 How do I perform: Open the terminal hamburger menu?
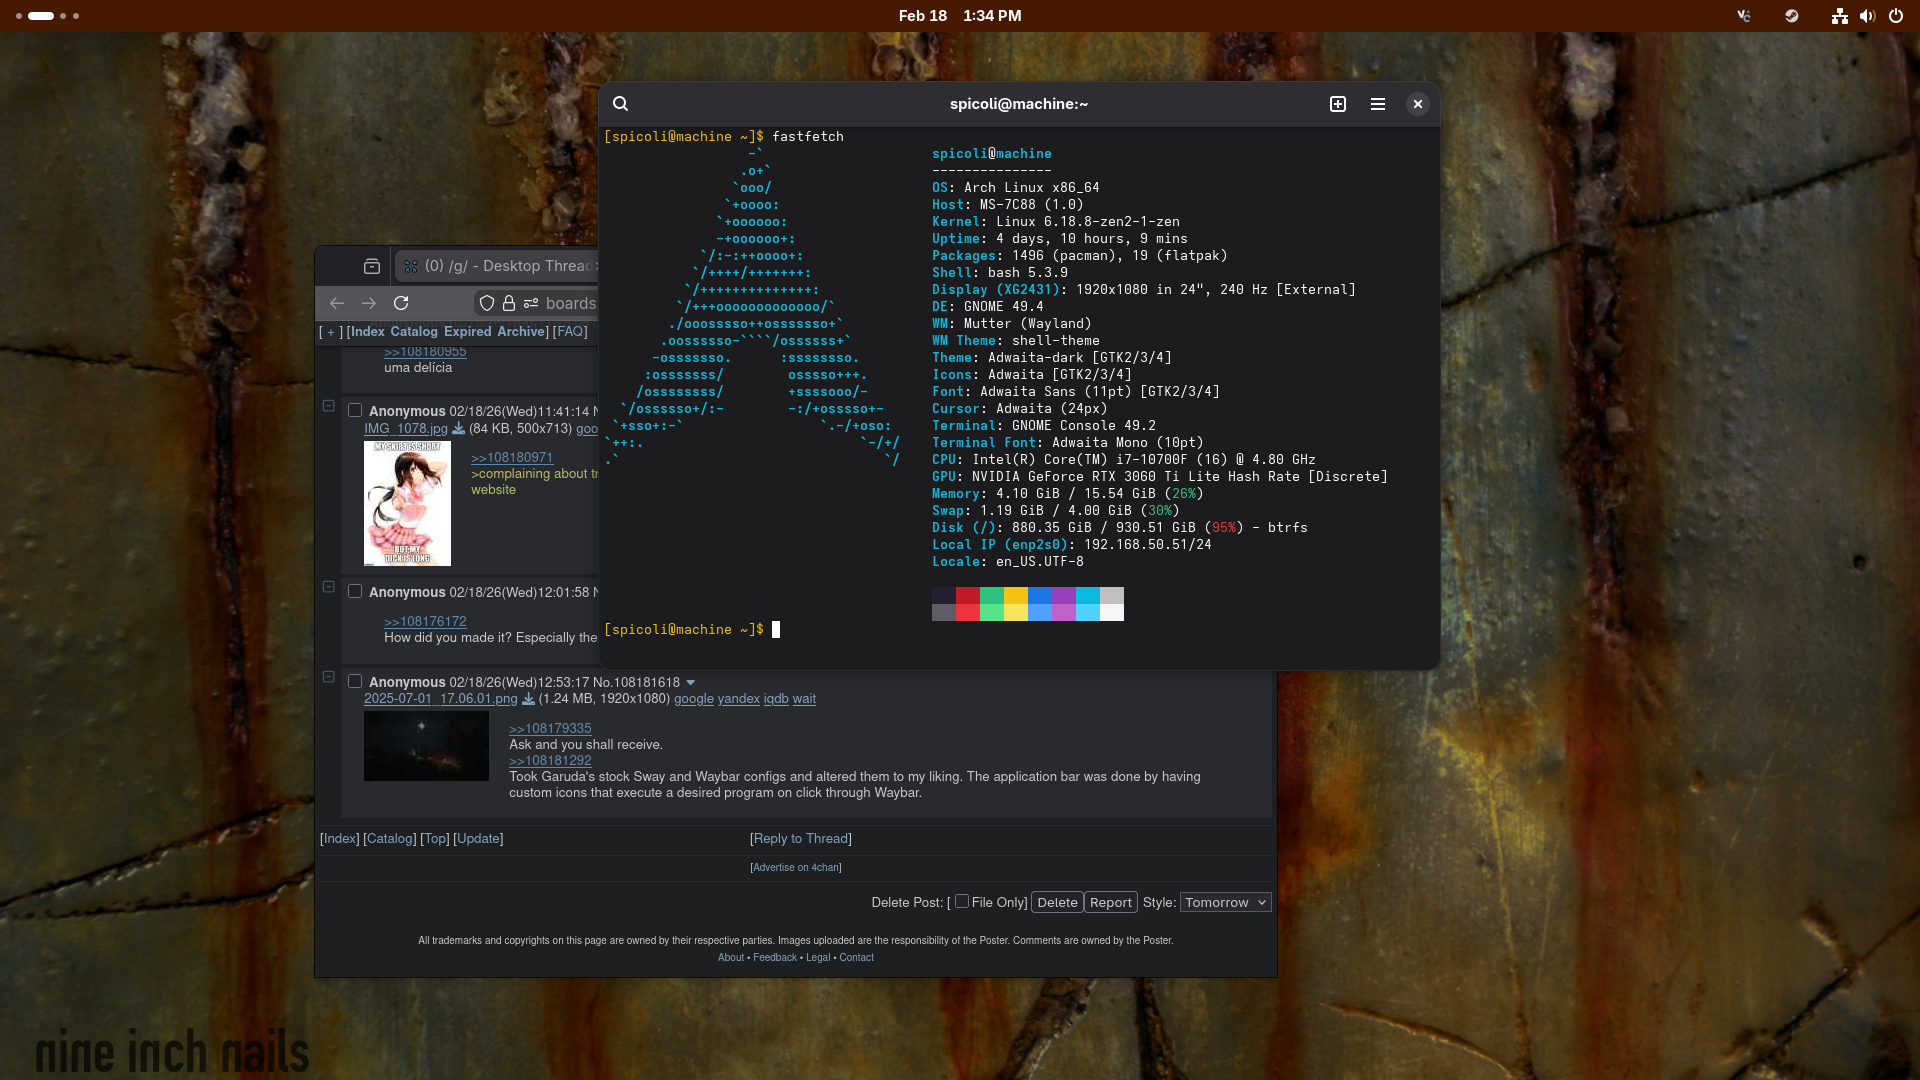click(1378, 104)
